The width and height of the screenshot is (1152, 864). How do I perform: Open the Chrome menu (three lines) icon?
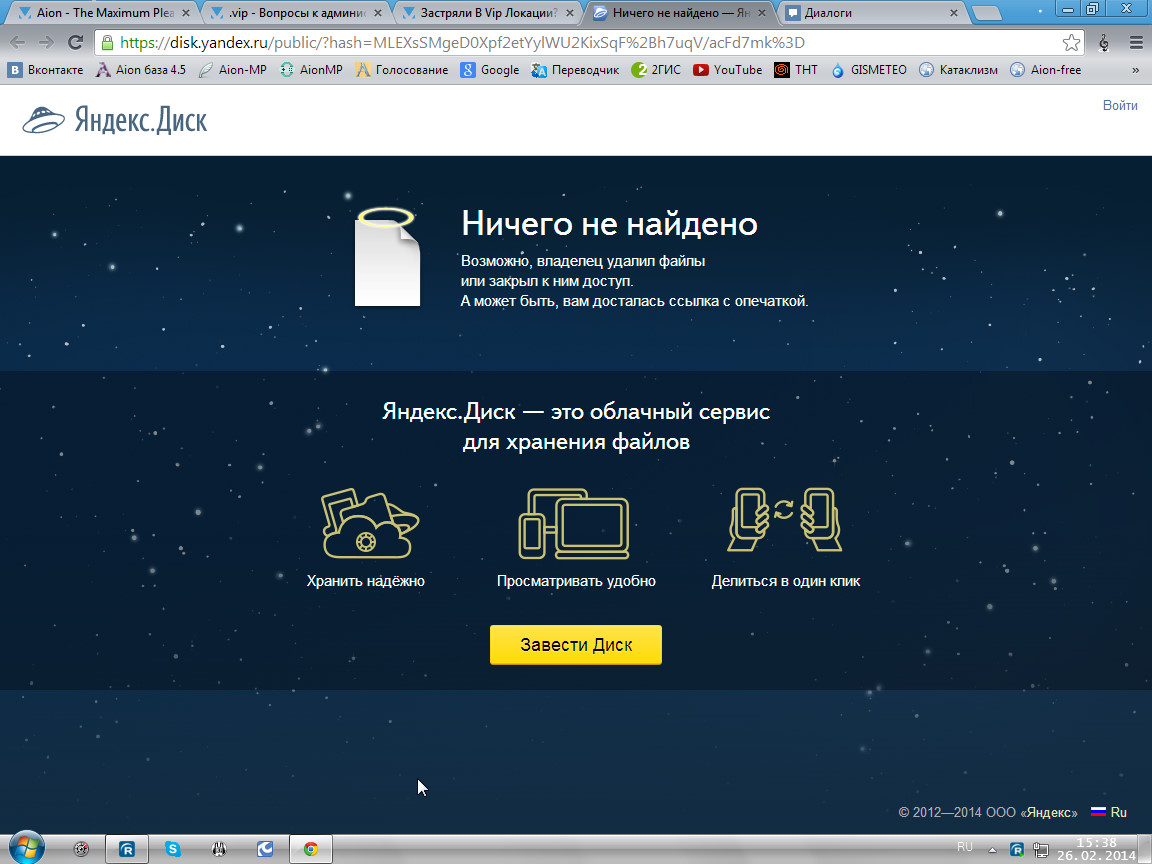1136,43
